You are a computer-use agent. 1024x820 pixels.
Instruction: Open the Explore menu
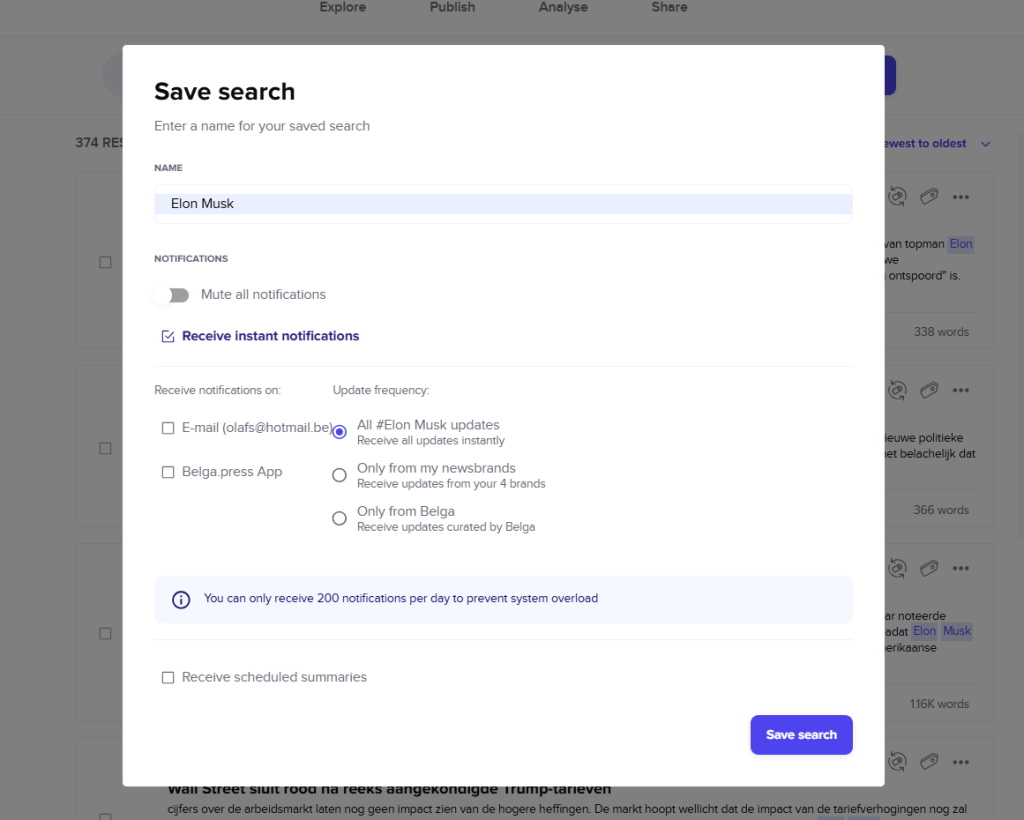[x=343, y=8]
